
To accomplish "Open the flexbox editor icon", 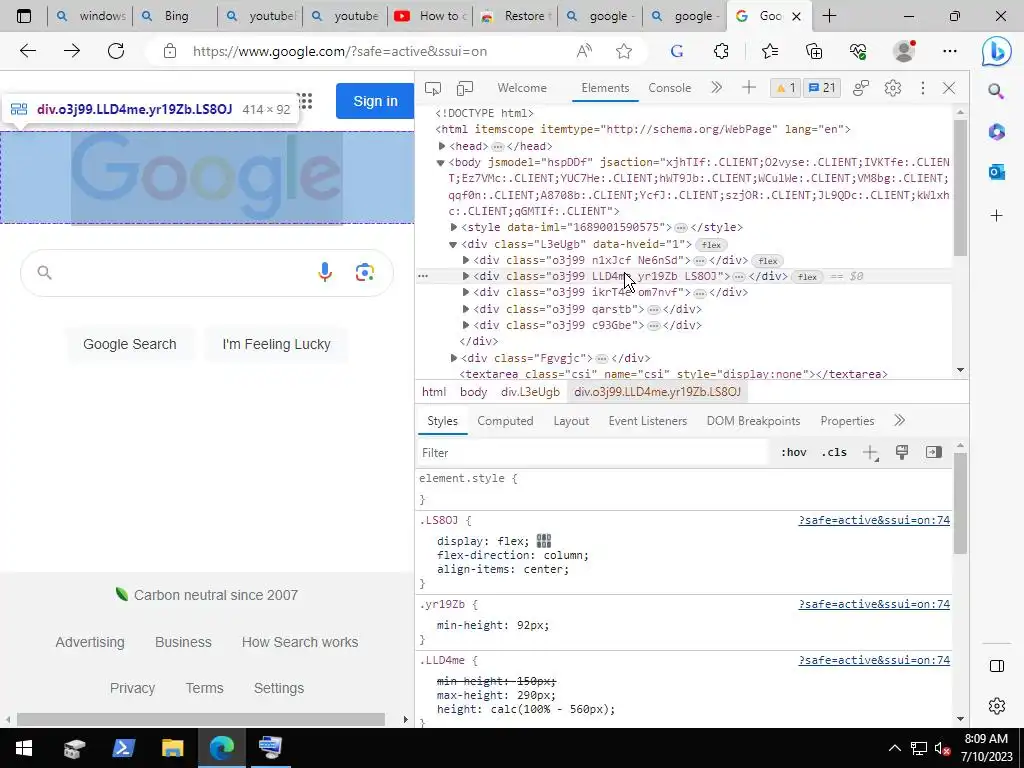I will coord(543,541).
